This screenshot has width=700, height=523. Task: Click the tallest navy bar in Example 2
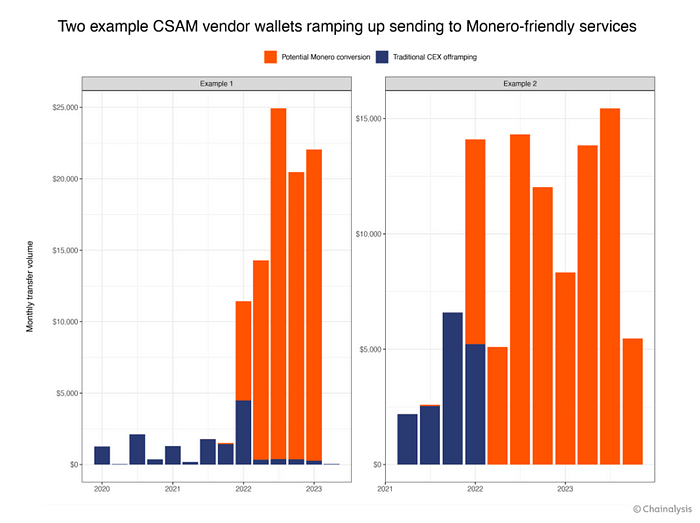(x=453, y=389)
